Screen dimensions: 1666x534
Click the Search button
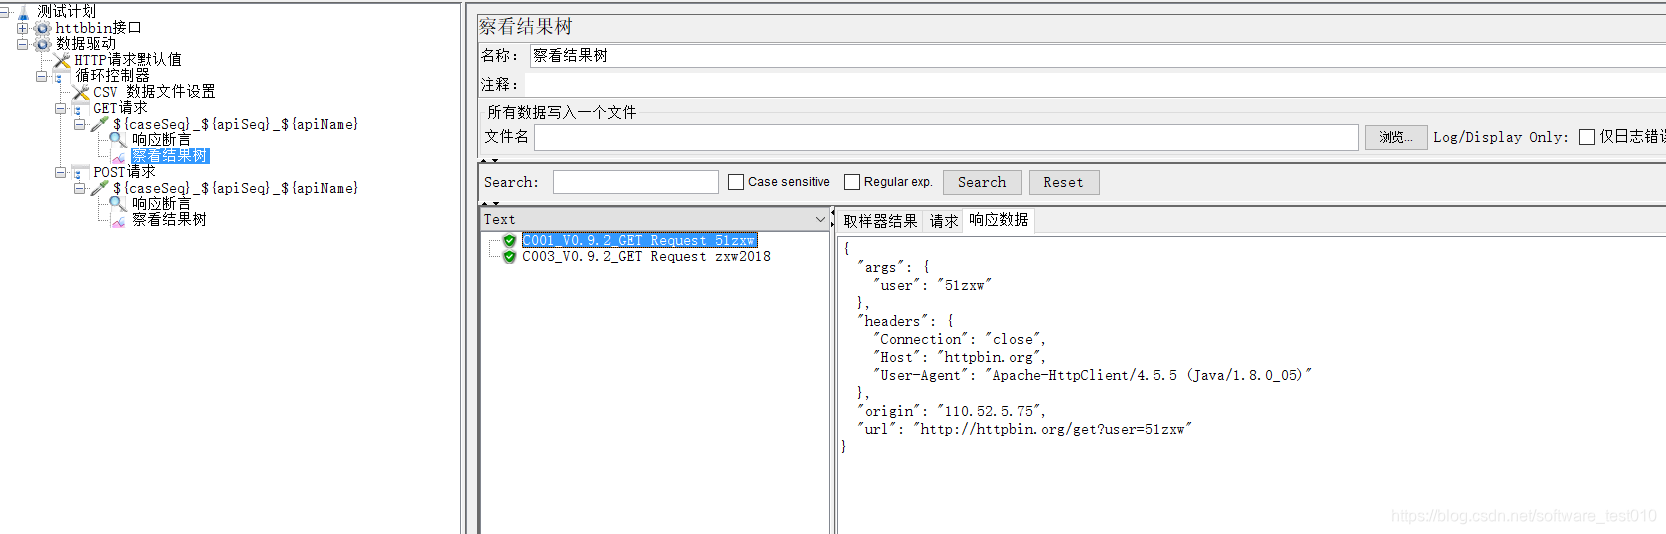click(982, 182)
